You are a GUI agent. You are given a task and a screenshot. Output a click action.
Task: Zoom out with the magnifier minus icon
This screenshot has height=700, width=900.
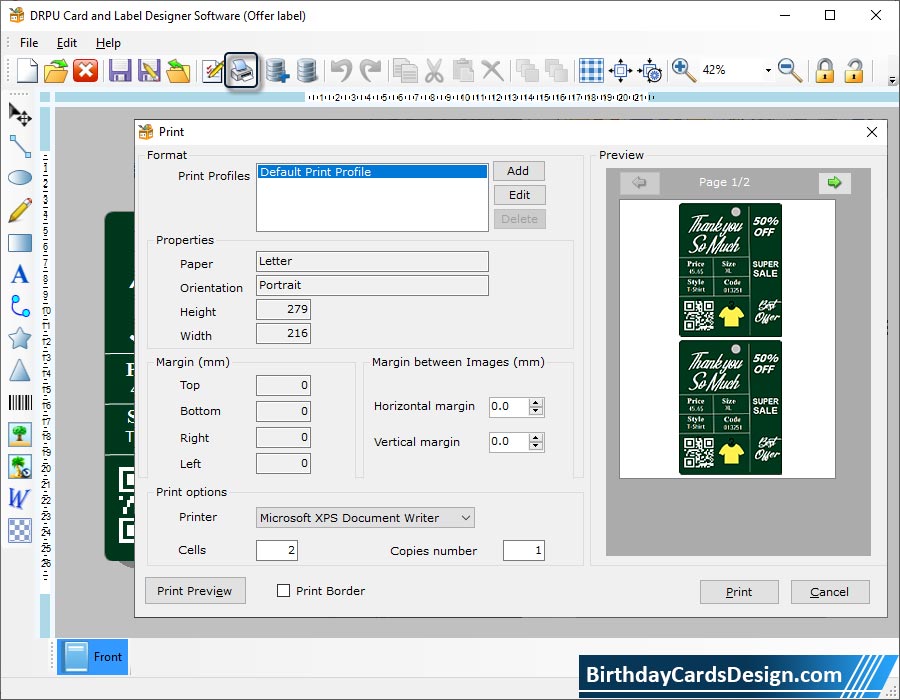point(790,71)
